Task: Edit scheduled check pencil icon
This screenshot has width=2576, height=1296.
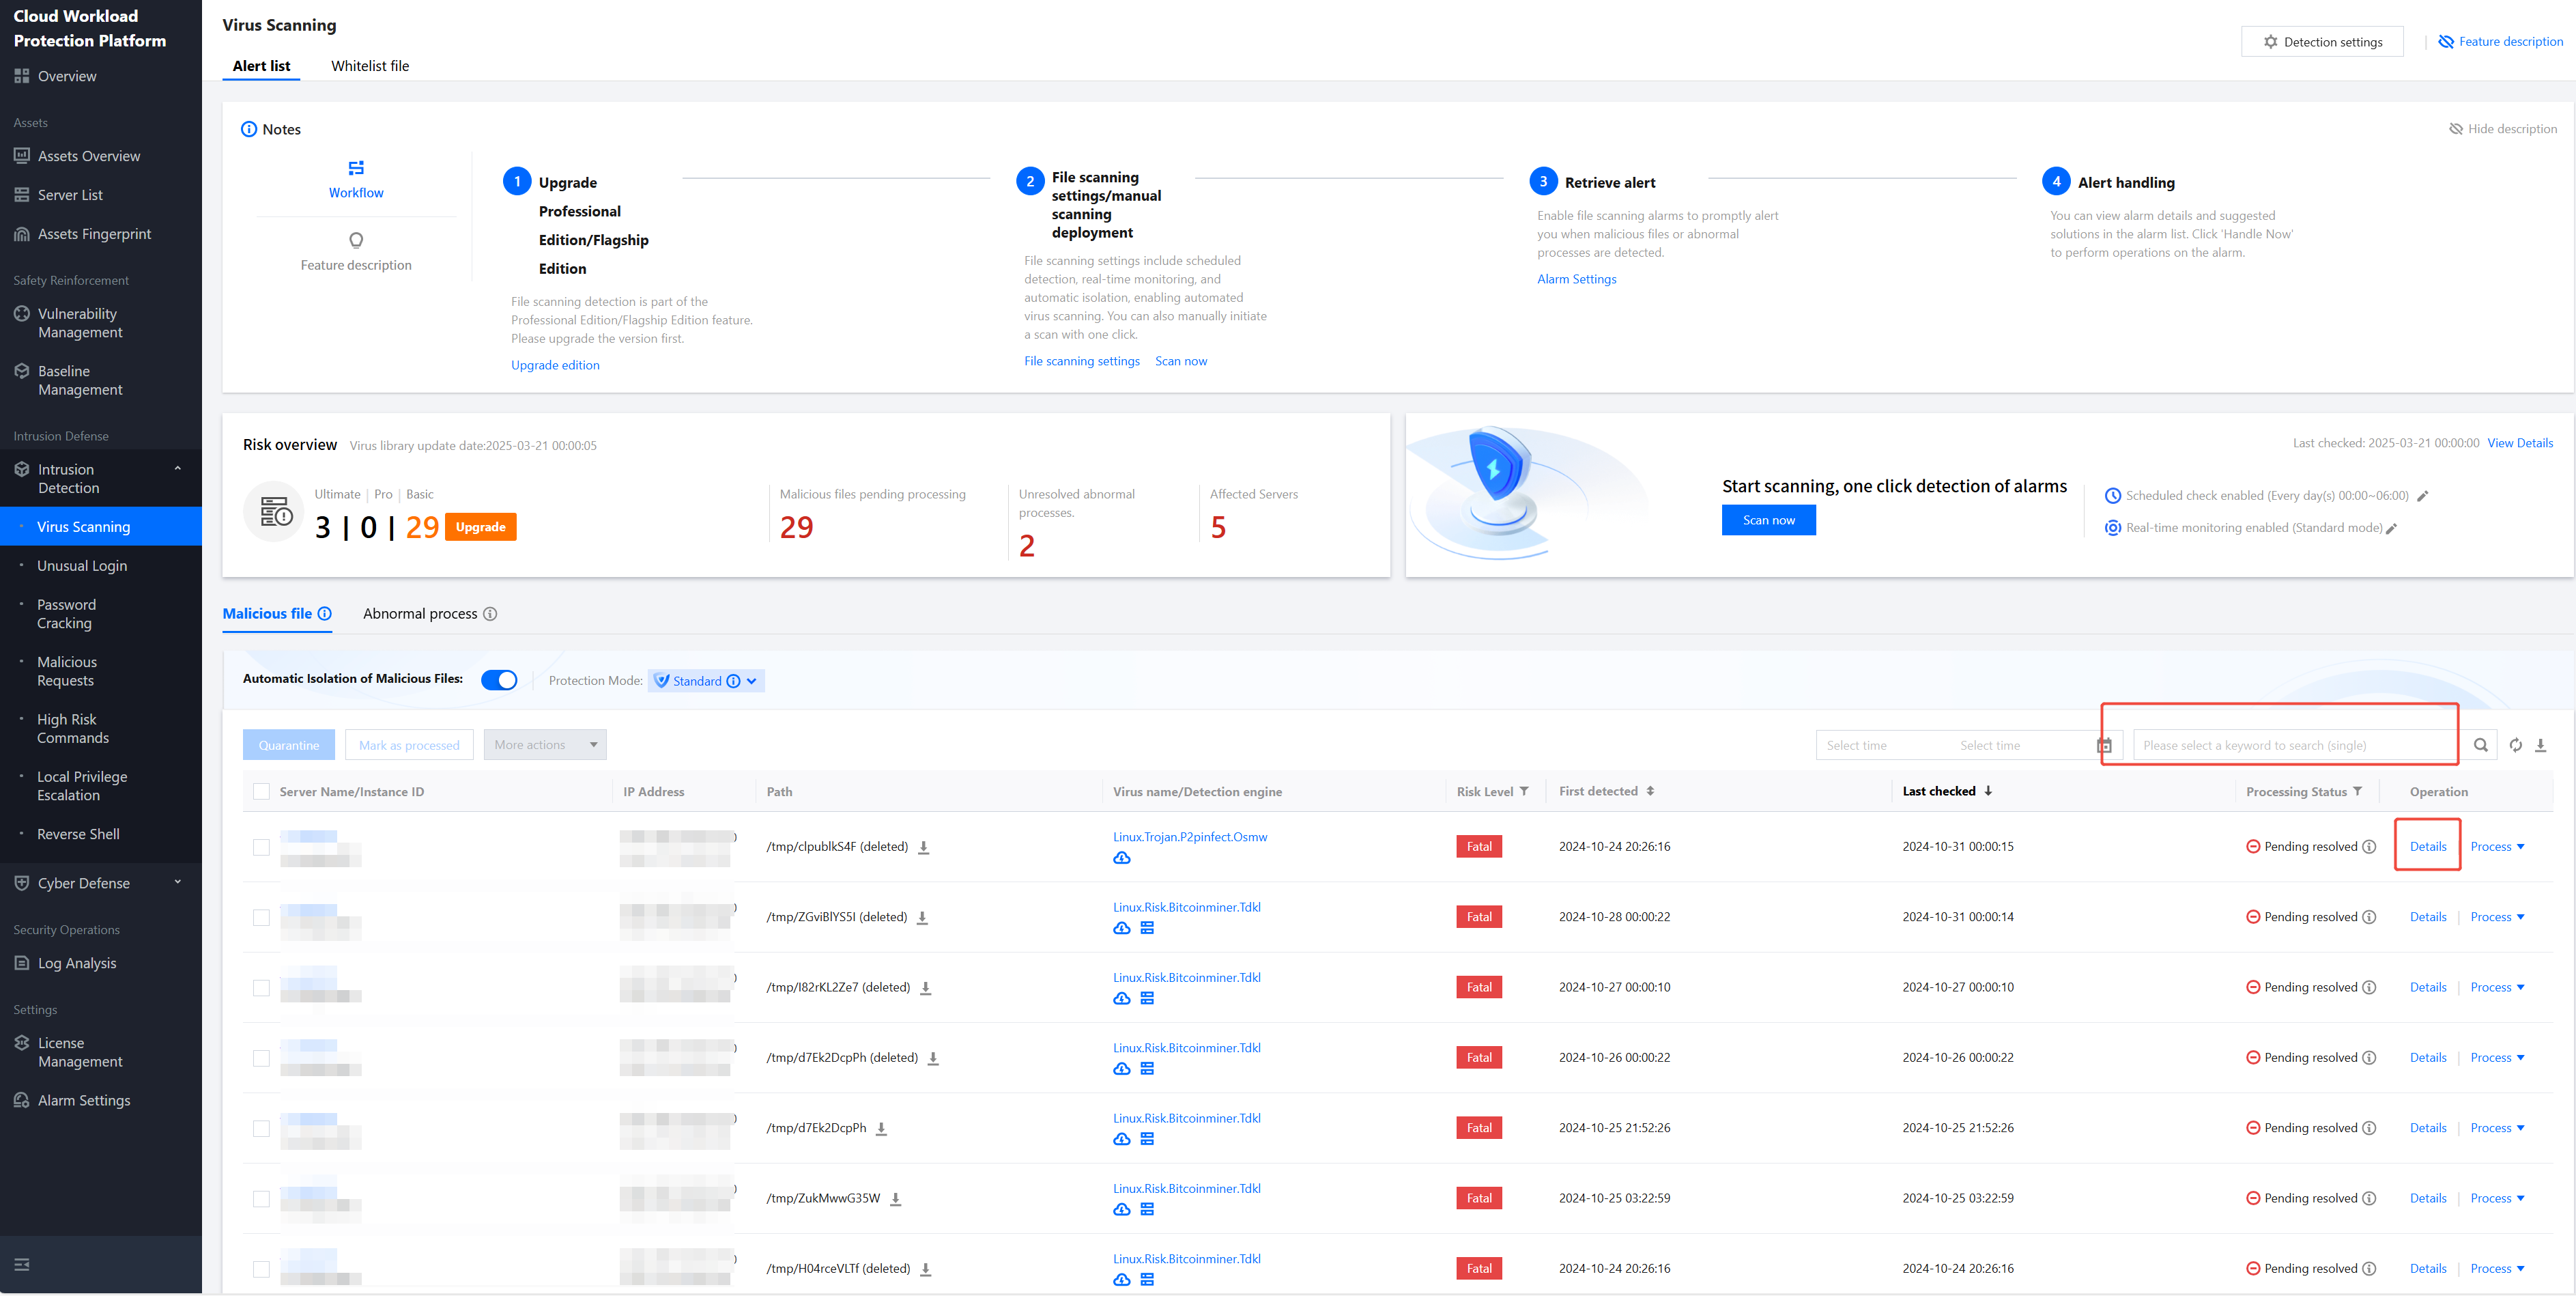Action: (x=2422, y=496)
